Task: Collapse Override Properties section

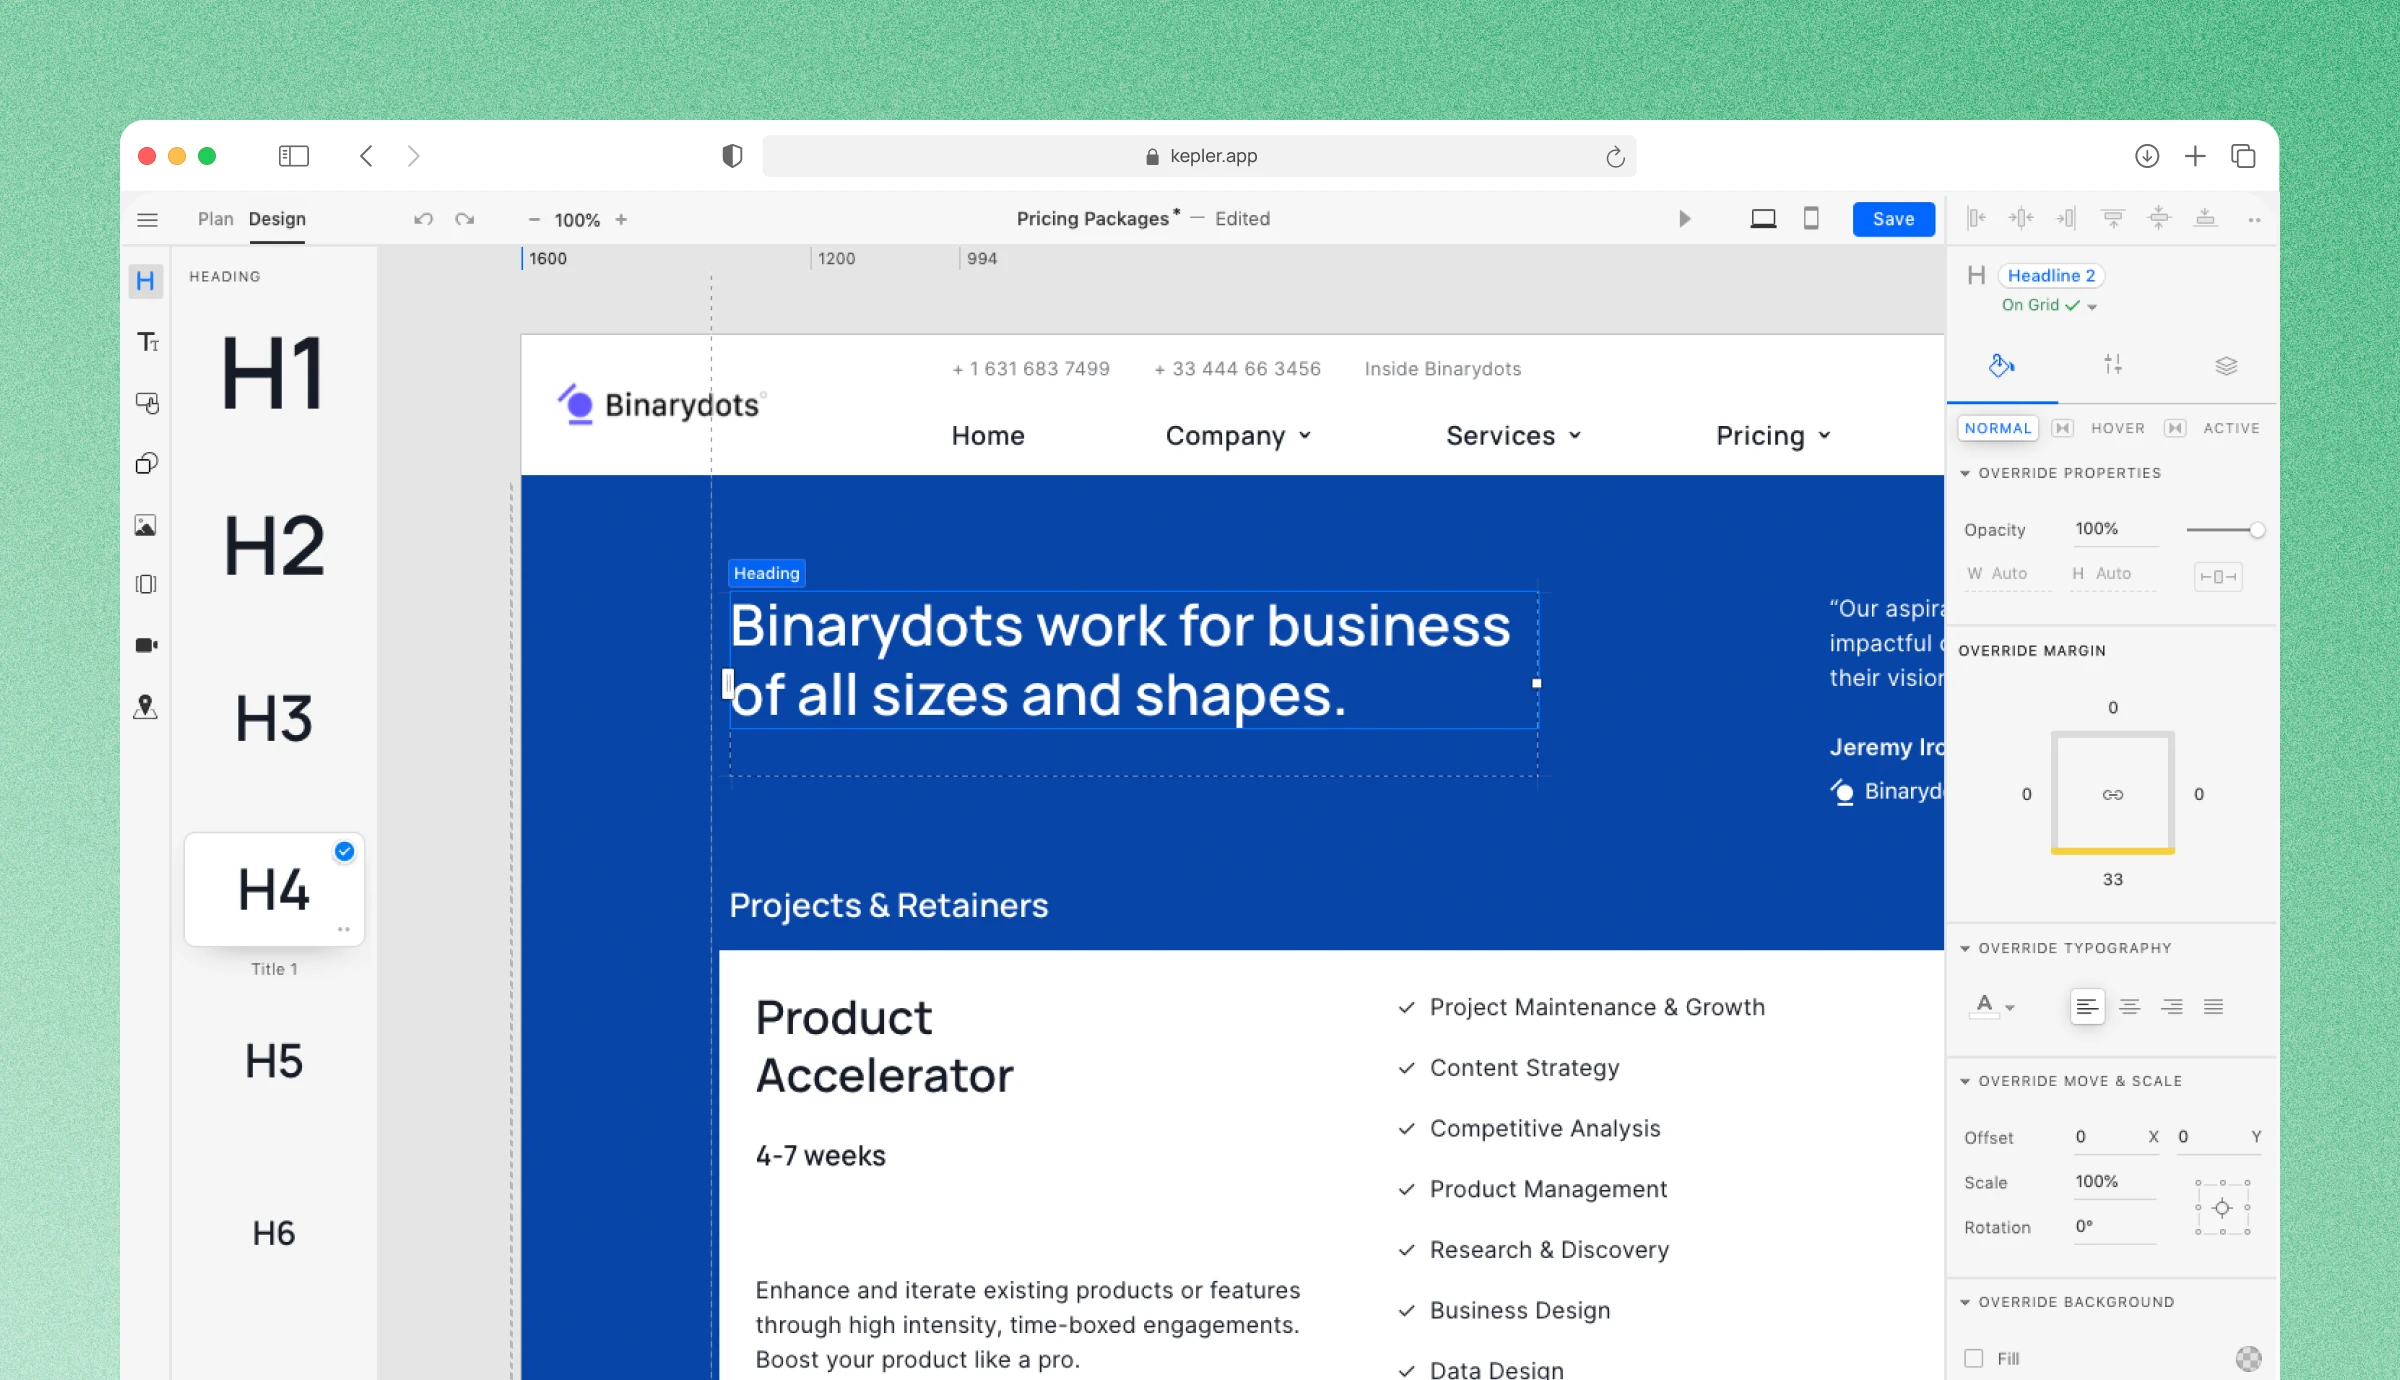Action: 1965,473
